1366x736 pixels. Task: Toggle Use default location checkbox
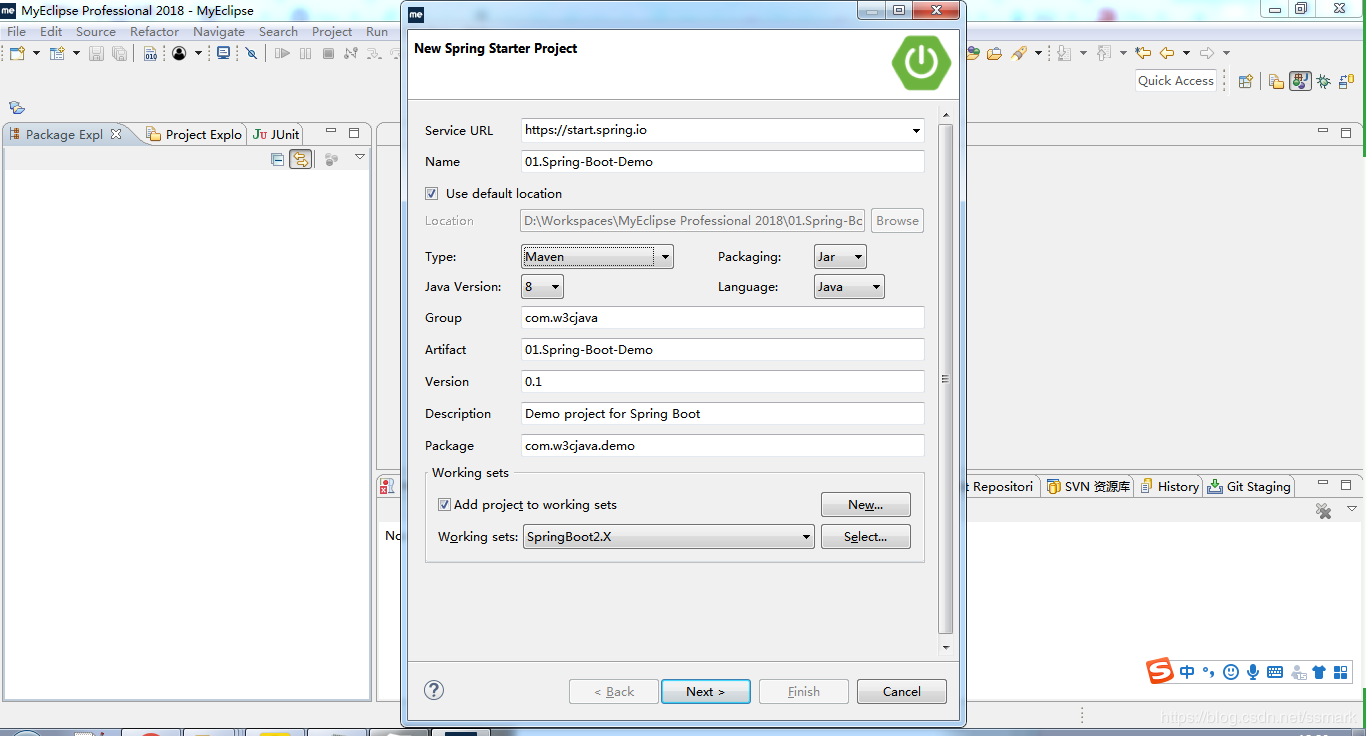[432, 194]
